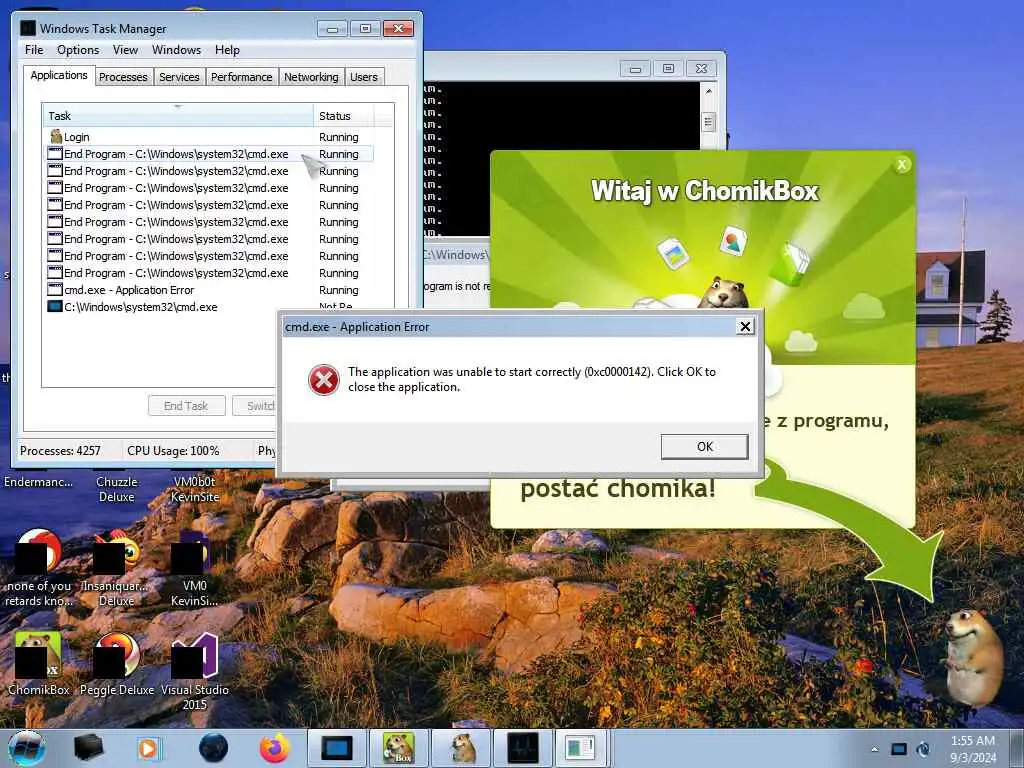Open the Visual Studio 2015 desktop icon
Viewport: 1024px width, 768px height.
pos(195,671)
